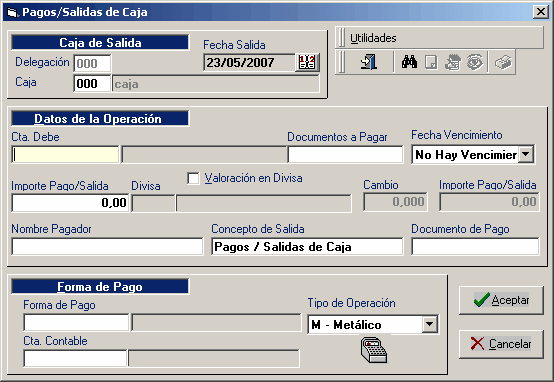Screen dimensions: 554x382
Task: Click the greyed person at computer icon
Action: click(x=453, y=63)
